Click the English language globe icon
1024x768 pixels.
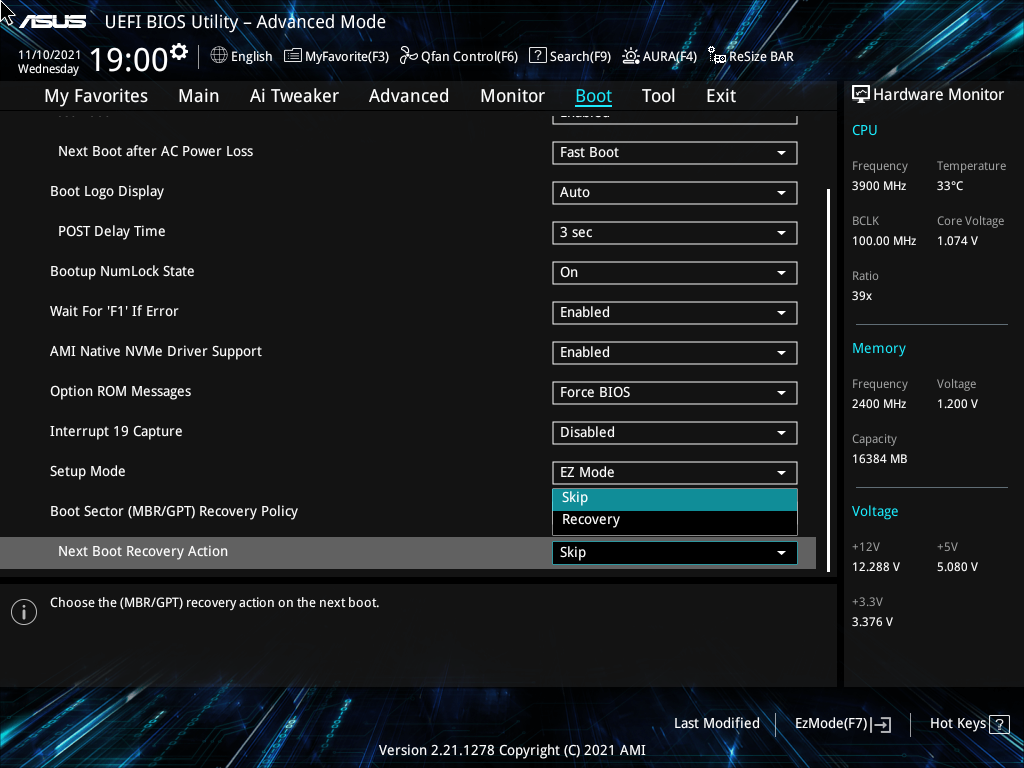click(x=219, y=56)
